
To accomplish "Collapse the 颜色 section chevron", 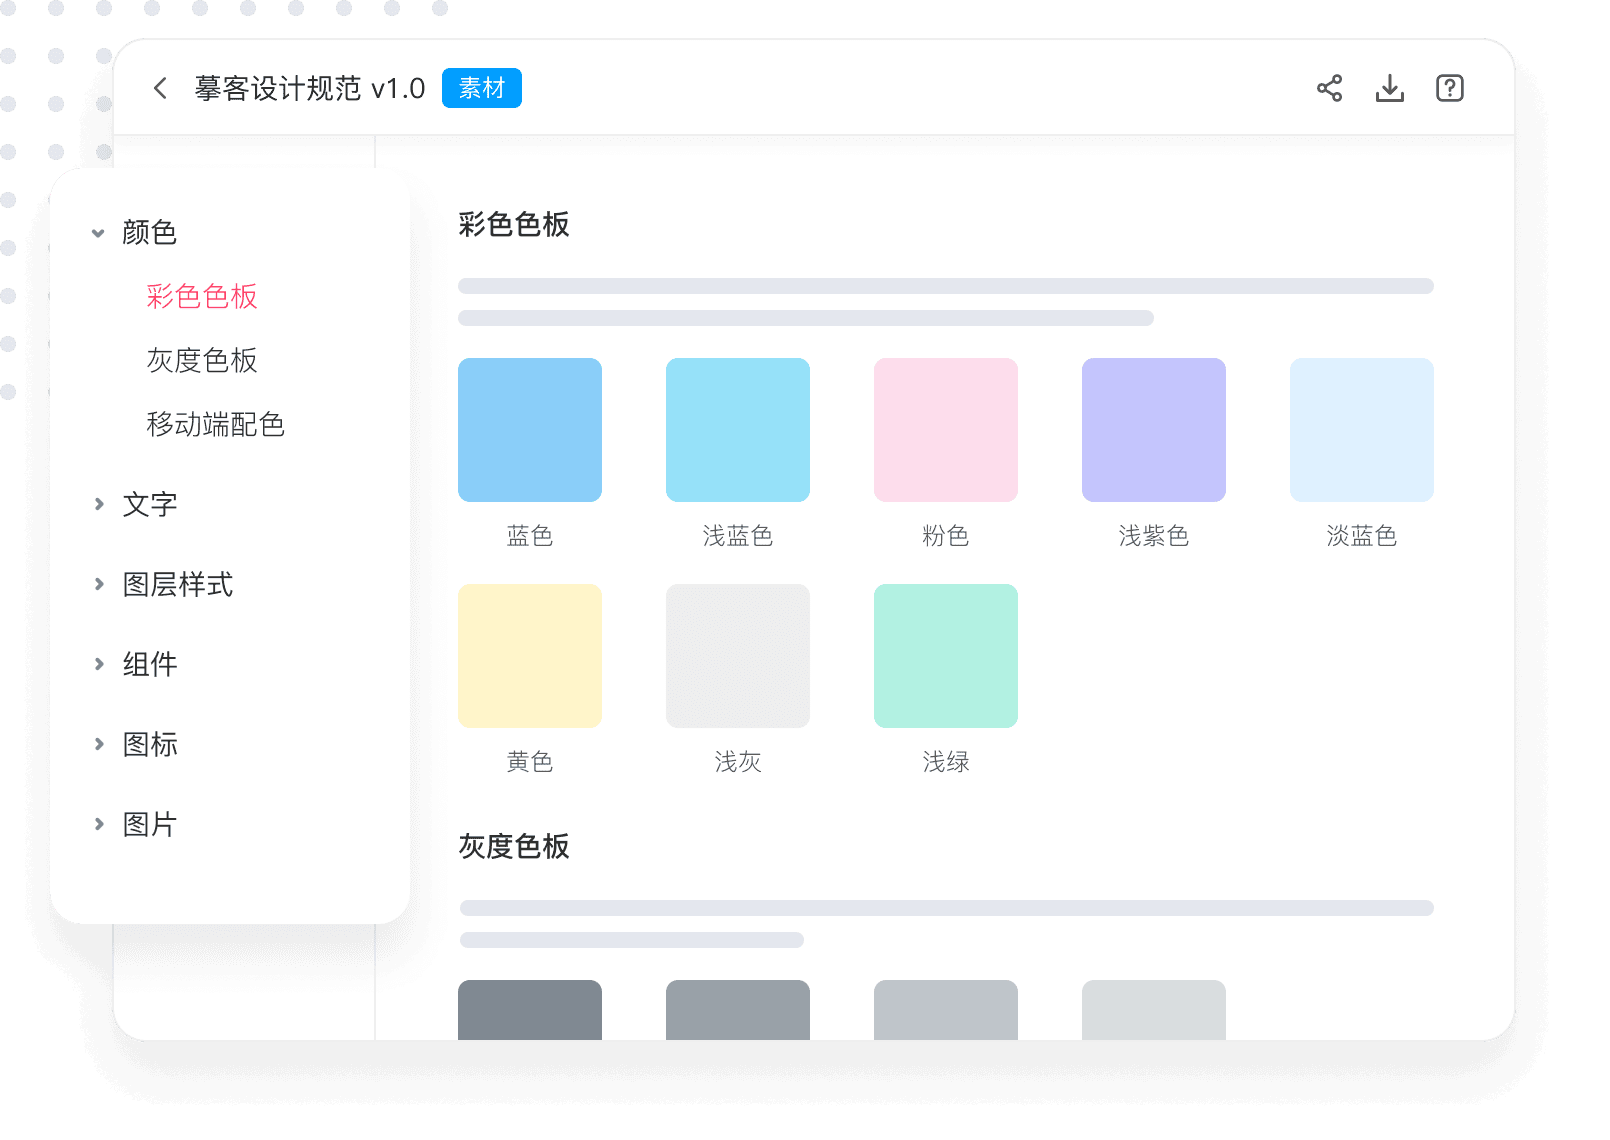I will (x=98, y=233).
